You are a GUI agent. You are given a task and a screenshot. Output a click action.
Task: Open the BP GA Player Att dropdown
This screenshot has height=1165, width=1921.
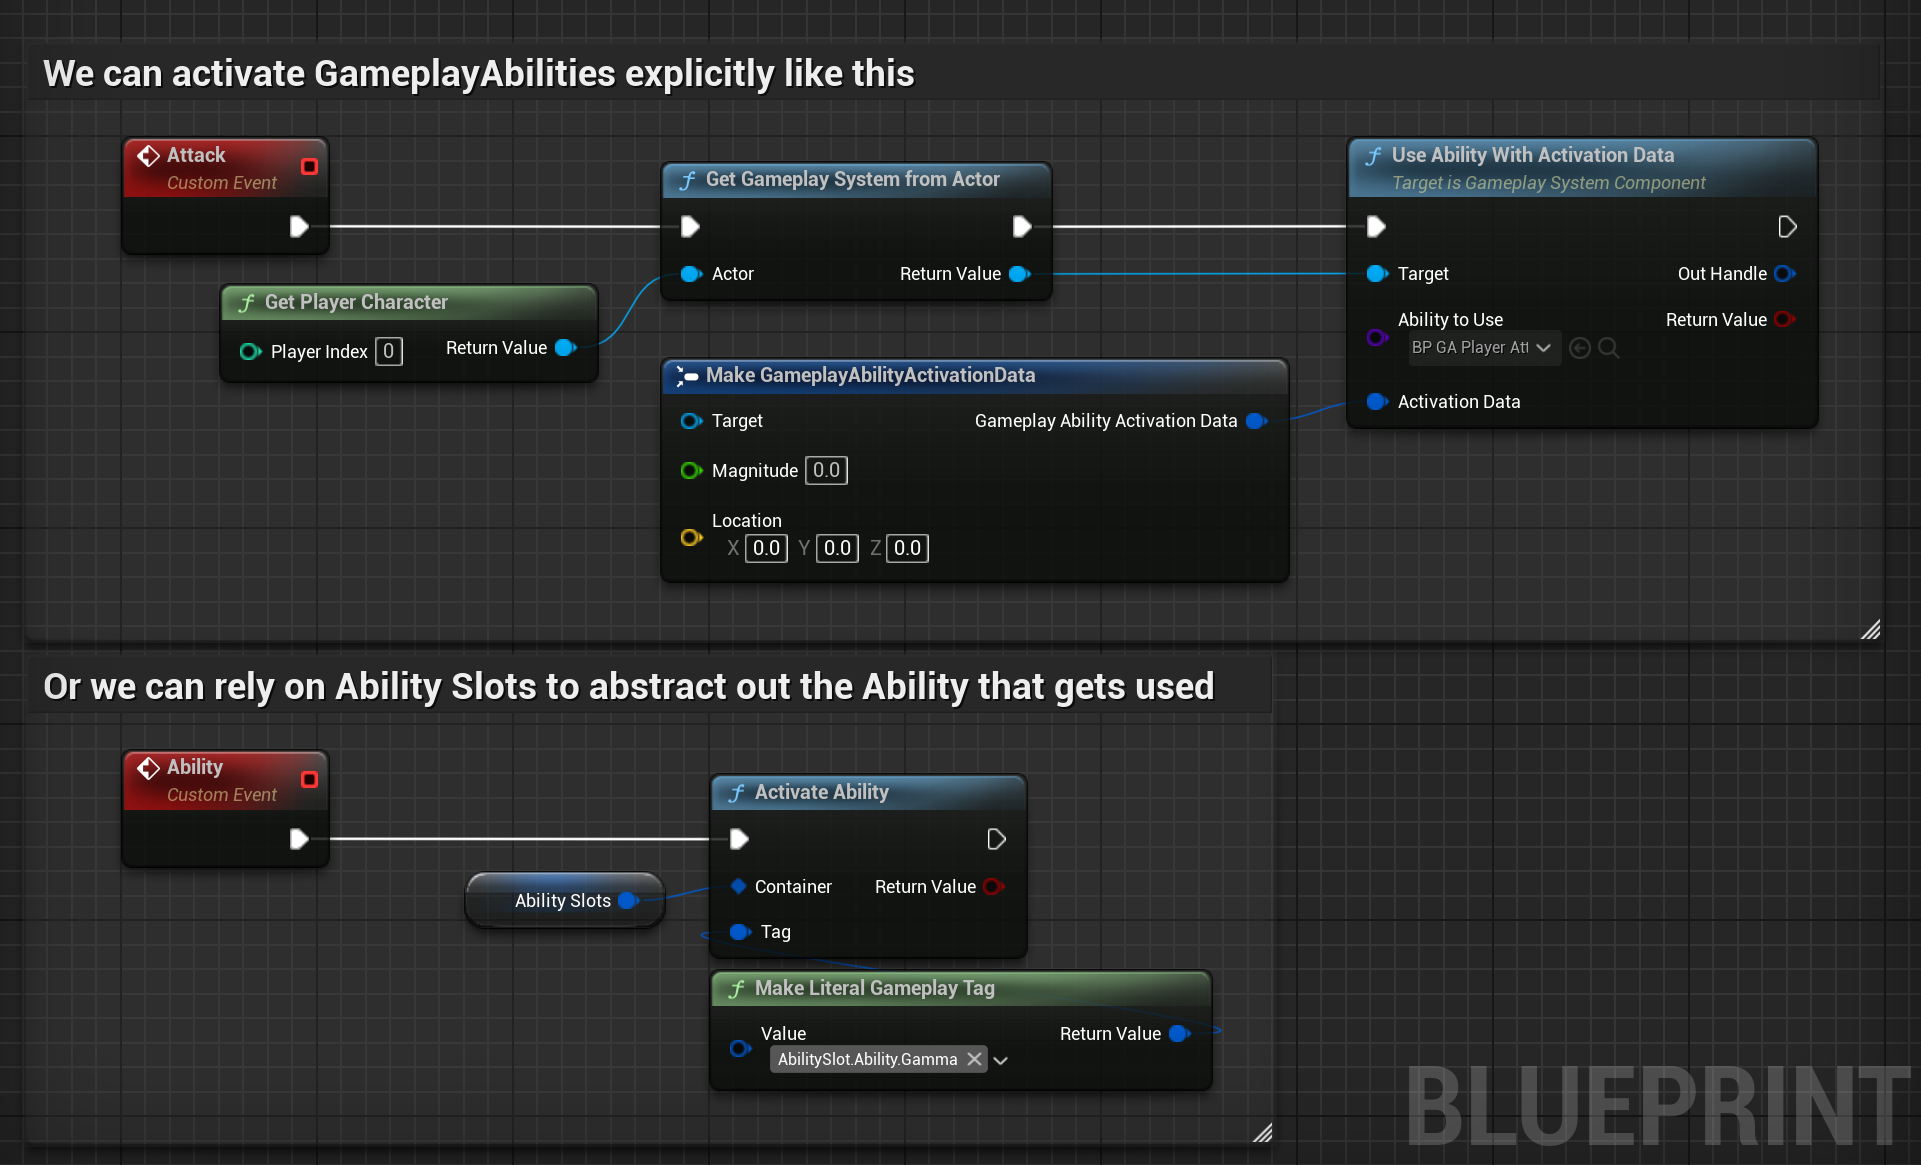point(1483,348)
